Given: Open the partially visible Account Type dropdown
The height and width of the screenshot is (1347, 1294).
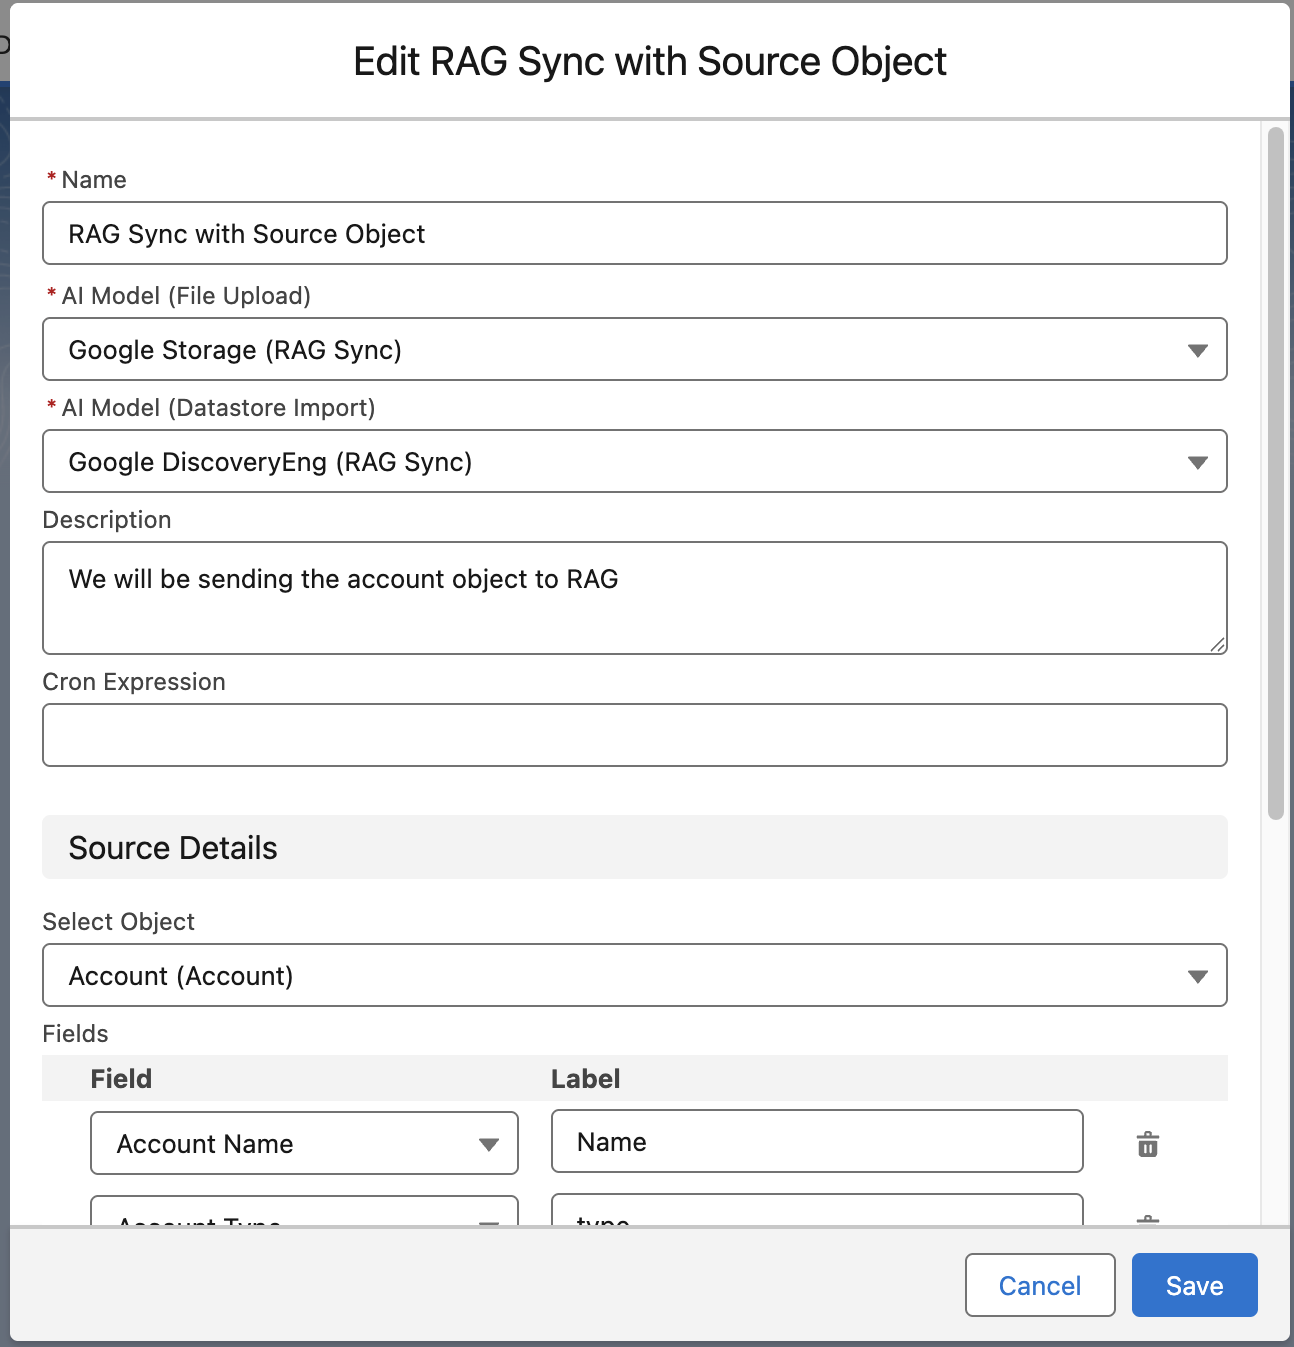Looking at the screenshot, I should (x=304, y=1212).
